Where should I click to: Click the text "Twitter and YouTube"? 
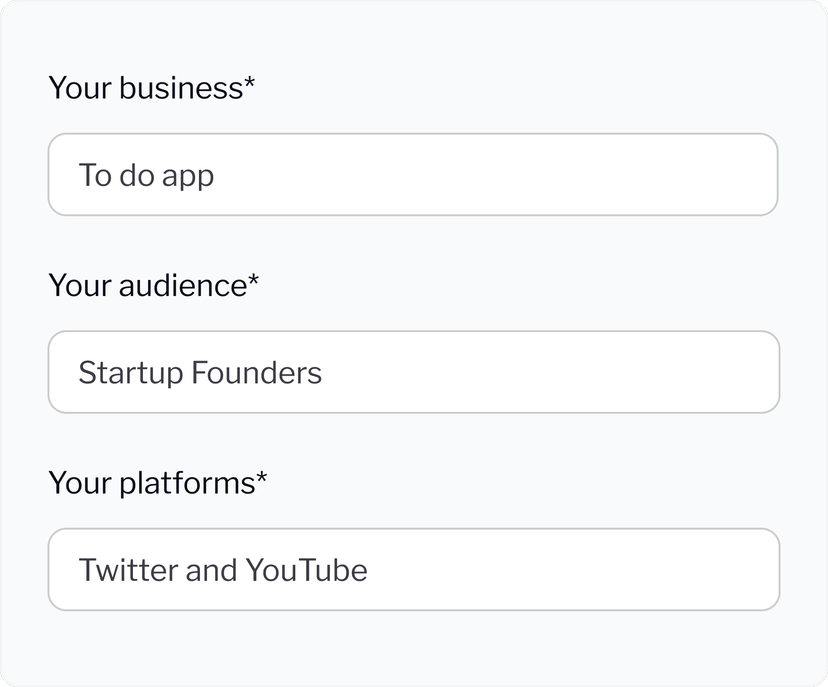pyautogui.click(x=224, y=569)
